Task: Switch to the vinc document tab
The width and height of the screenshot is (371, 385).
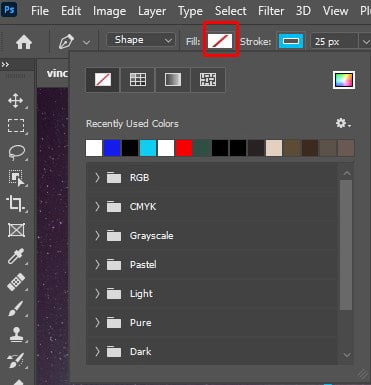Action: tap(53, 73)
